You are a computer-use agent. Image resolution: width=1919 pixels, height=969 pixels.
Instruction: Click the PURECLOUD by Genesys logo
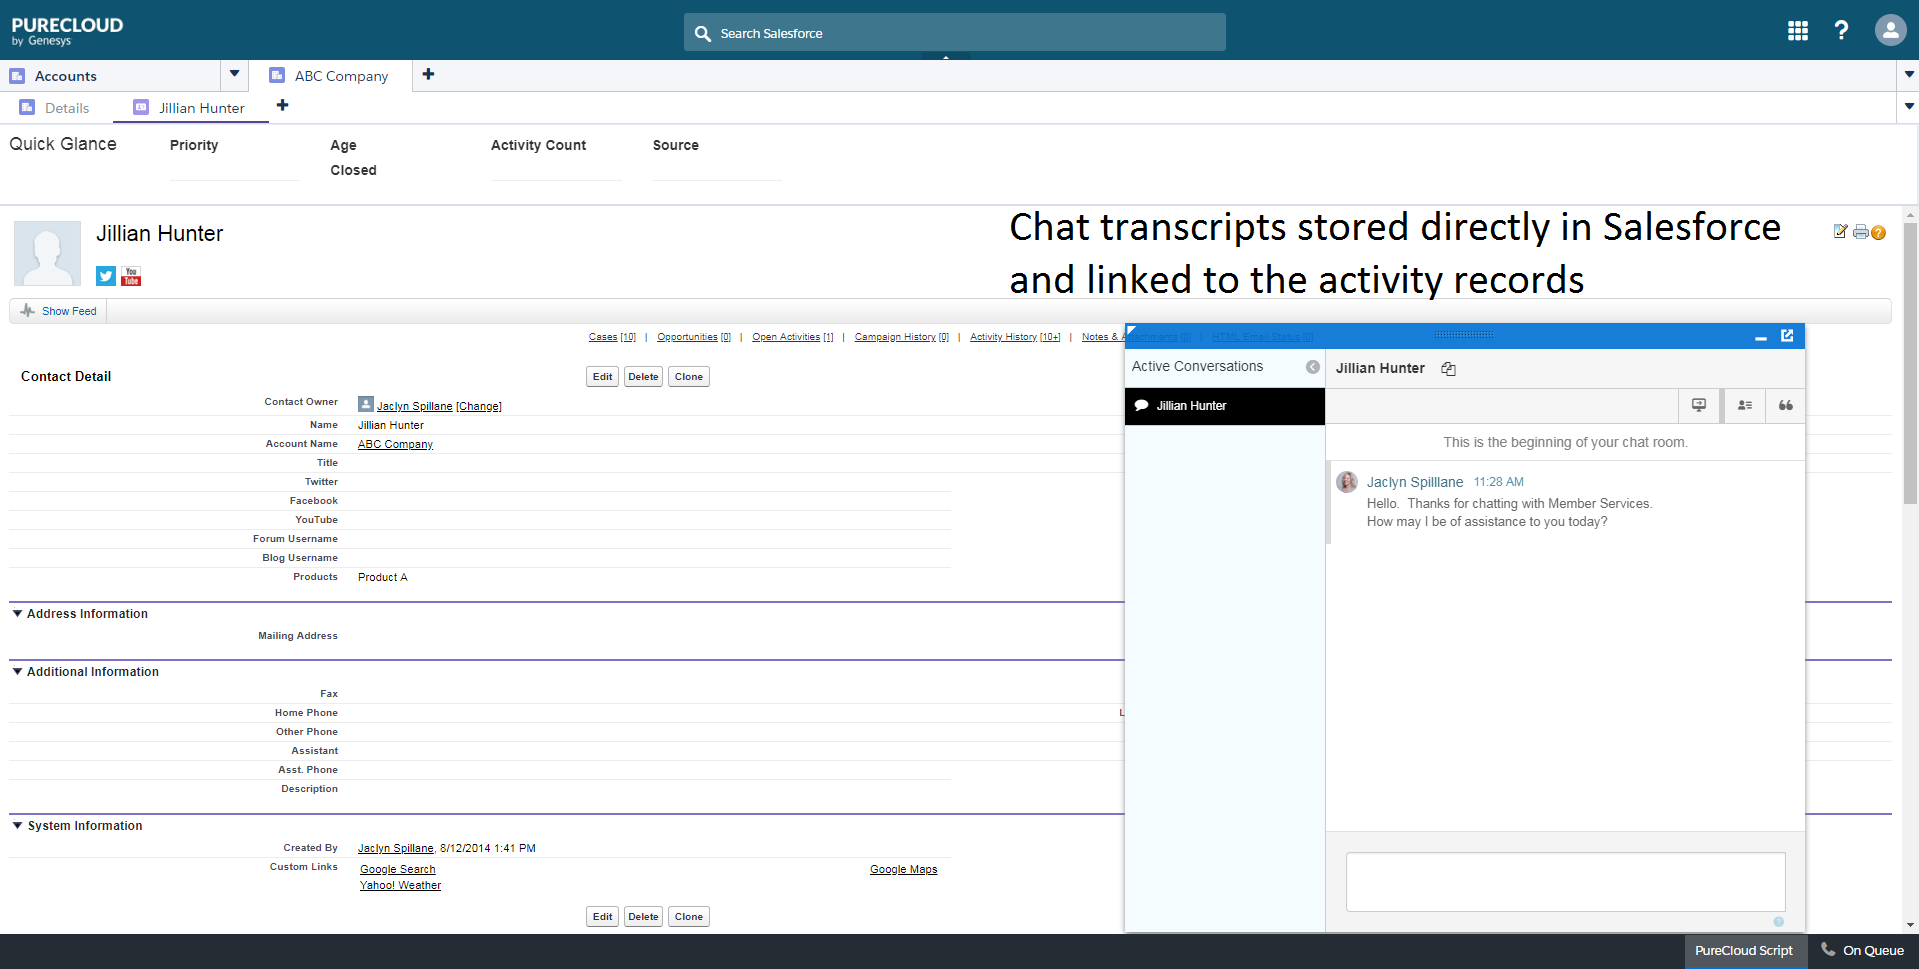[67, 31]
